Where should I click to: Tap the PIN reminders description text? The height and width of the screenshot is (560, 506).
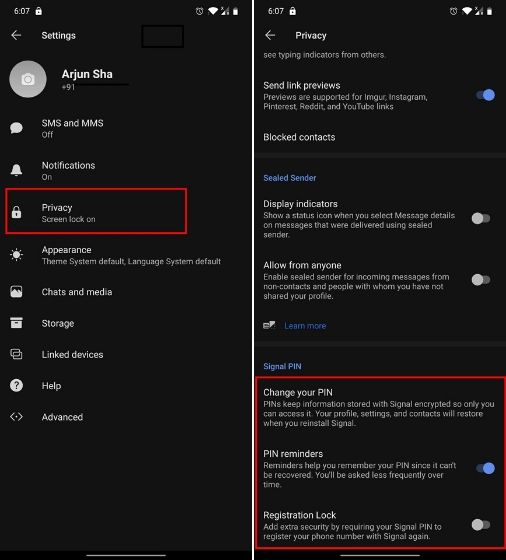(x=360, y=475)
